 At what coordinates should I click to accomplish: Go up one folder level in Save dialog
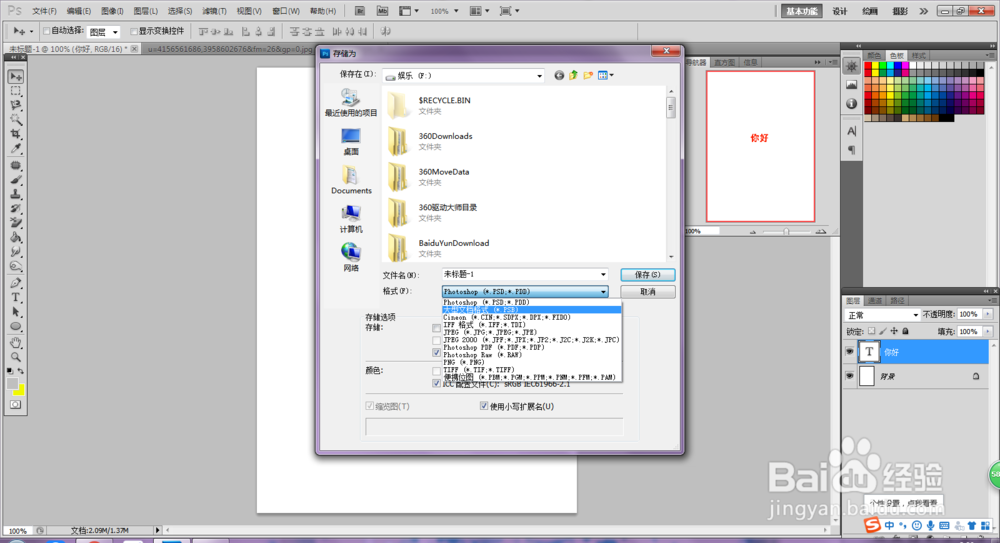[x=573, y=75]
